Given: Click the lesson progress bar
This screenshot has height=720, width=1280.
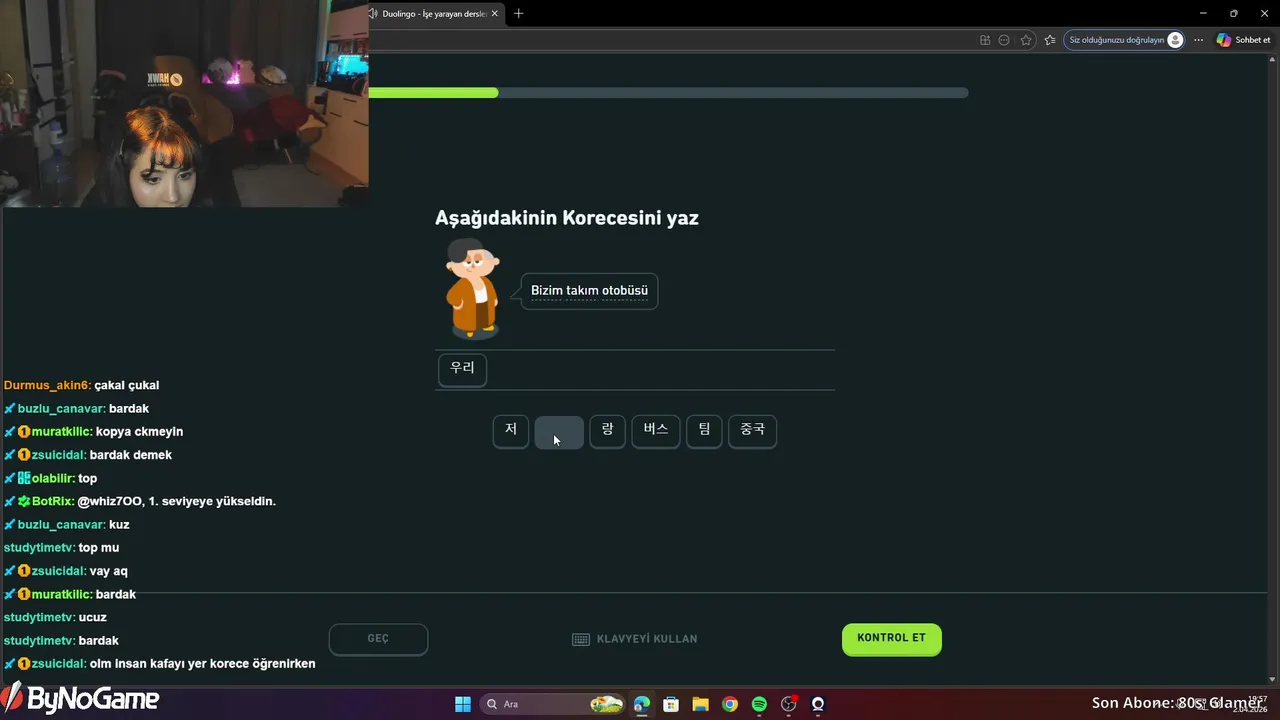Looking at the screenshot, I should [x=668, y=93].
